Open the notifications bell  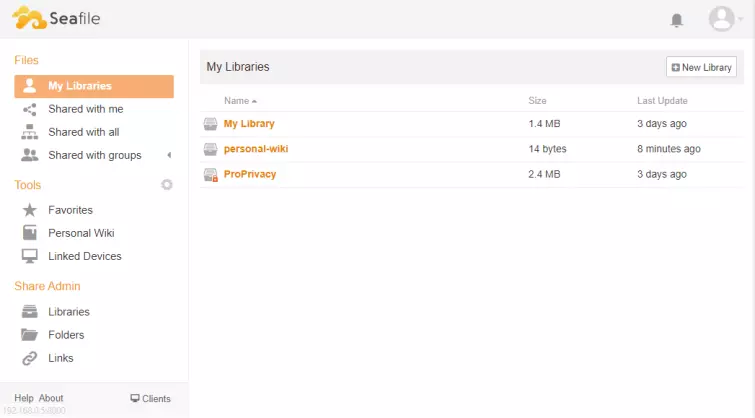[x=677, y=20]
